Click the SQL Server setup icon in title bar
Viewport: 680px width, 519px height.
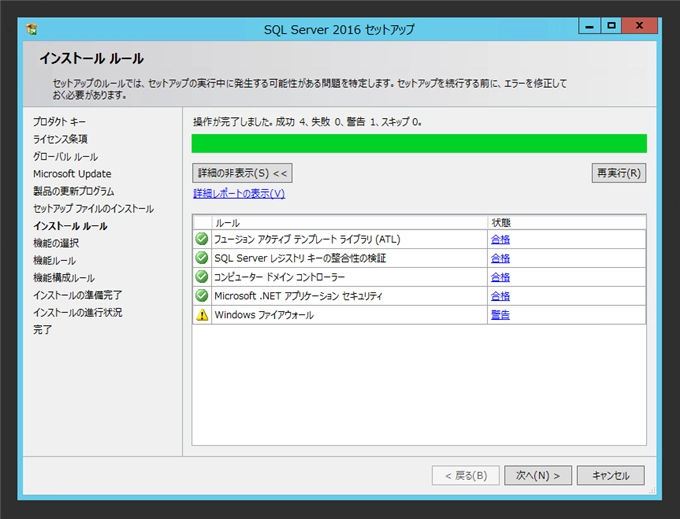[x=32, y=29]
